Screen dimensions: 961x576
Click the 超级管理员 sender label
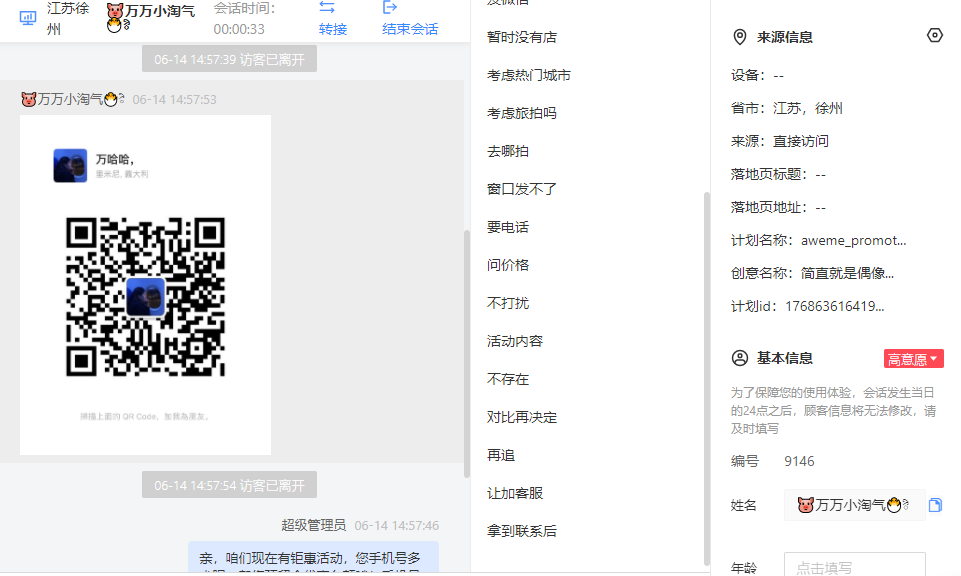(313, 525)
